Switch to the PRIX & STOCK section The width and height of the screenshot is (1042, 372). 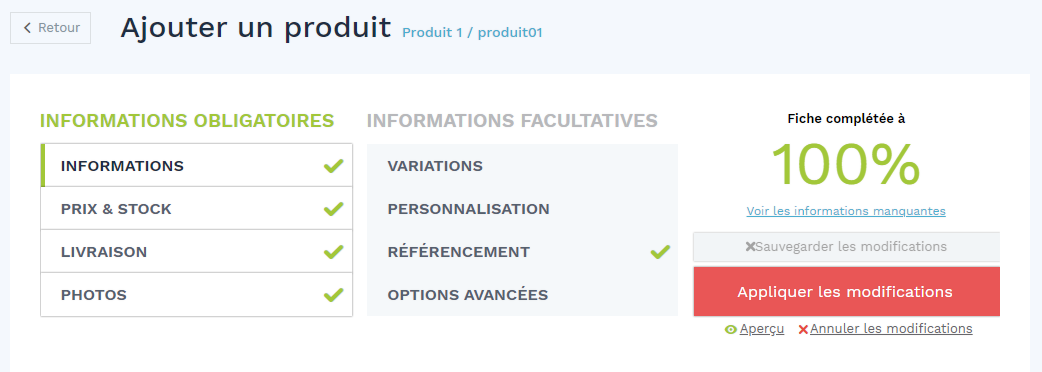[197, 209]
